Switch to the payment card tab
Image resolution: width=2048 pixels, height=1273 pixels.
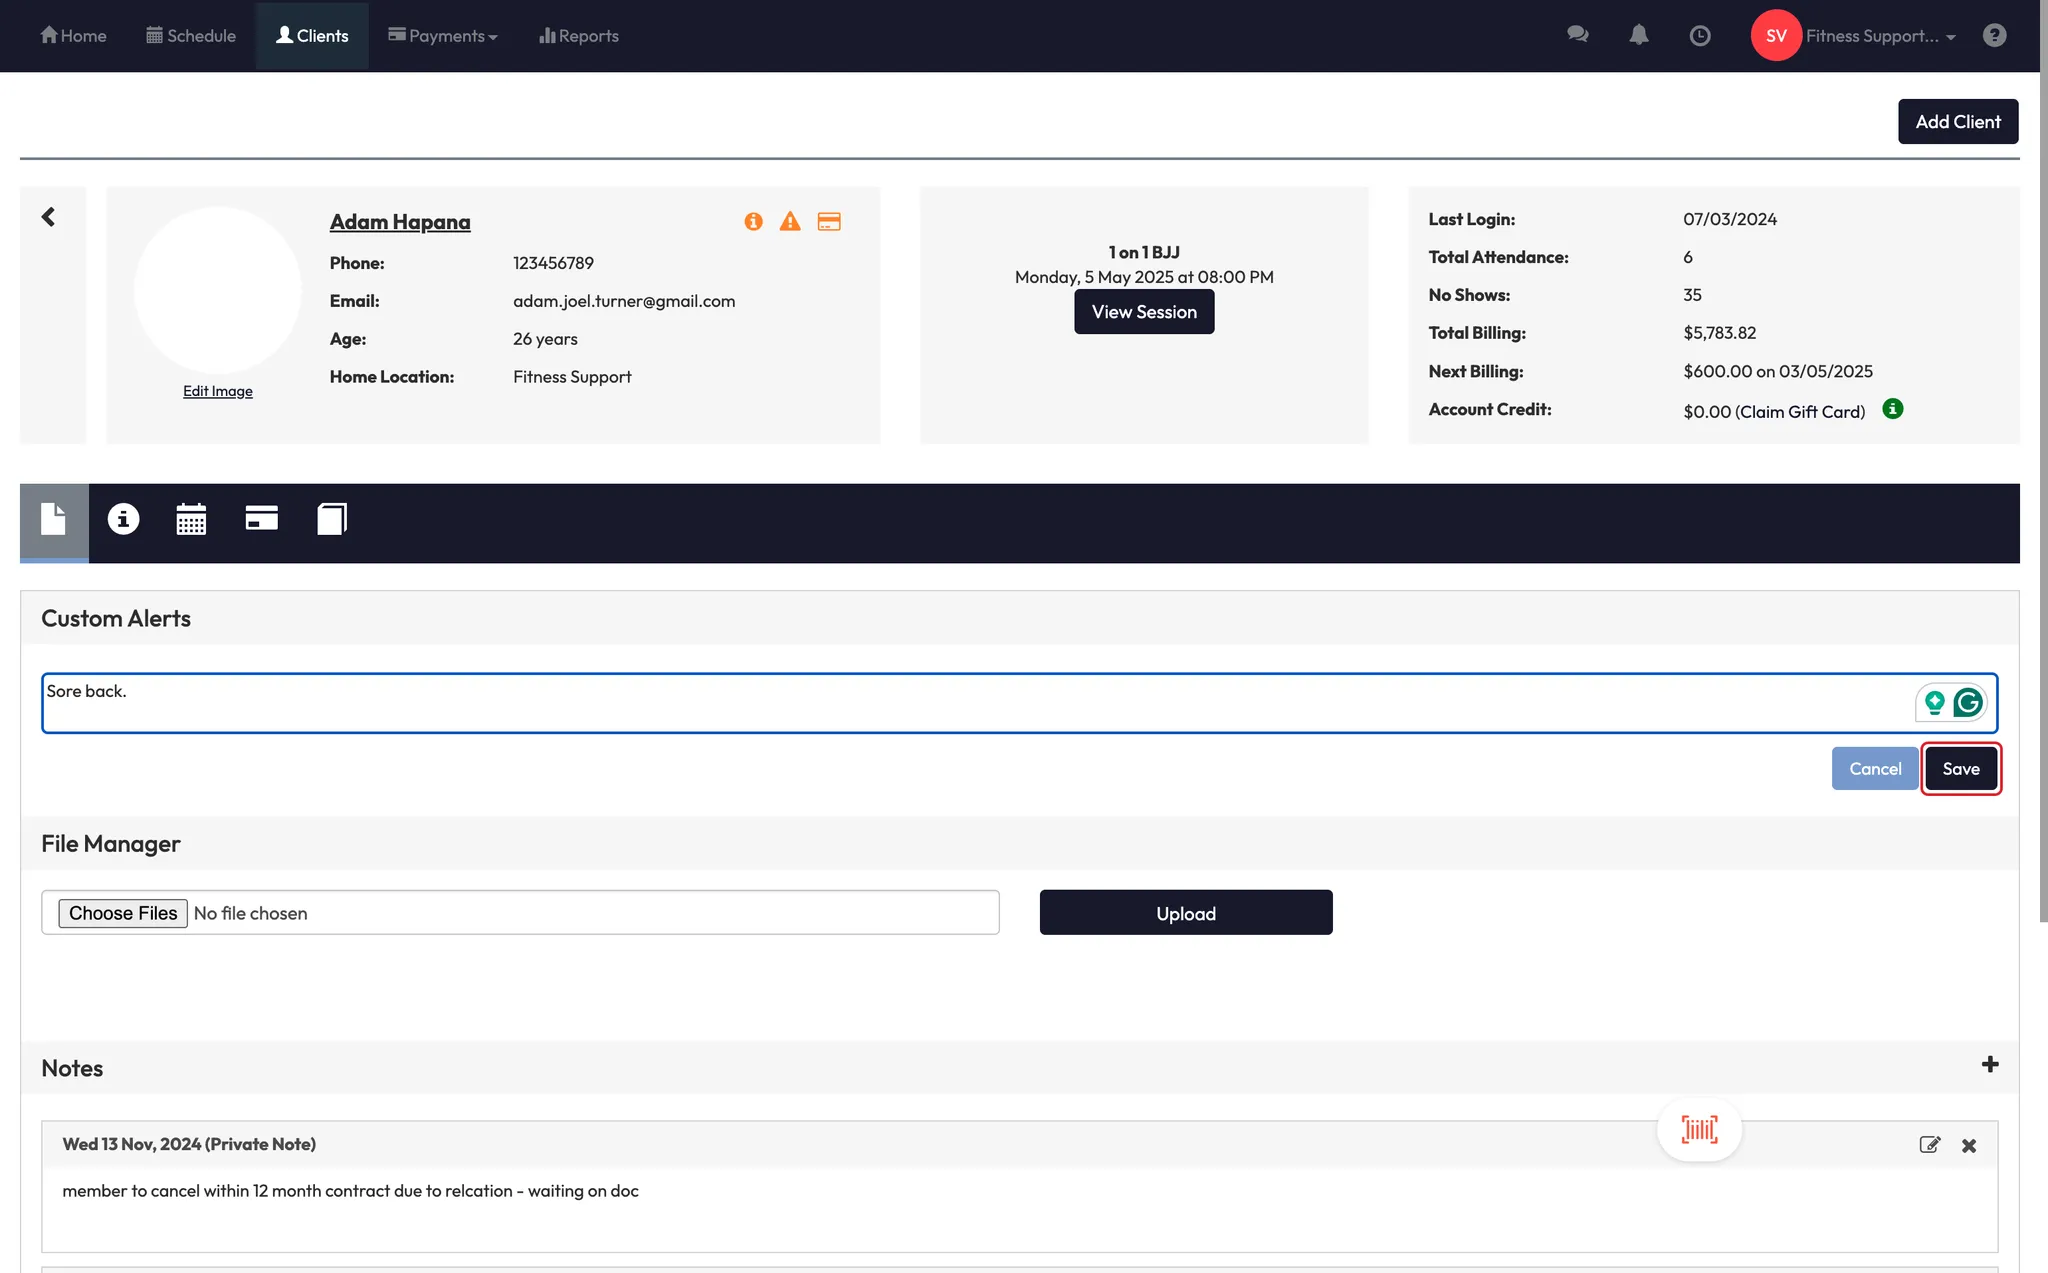point(261,519)
